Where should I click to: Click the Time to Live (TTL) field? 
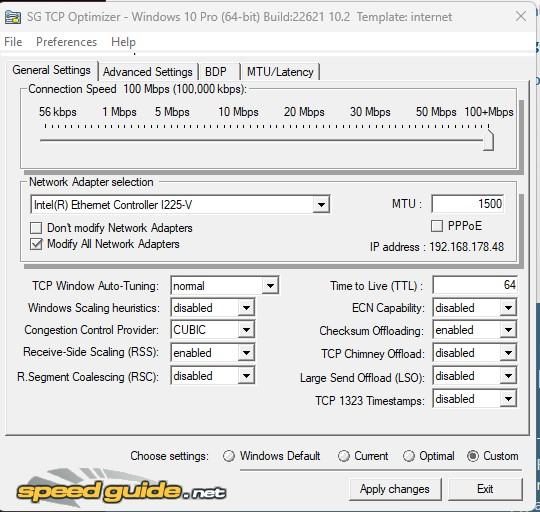point(475,285)
